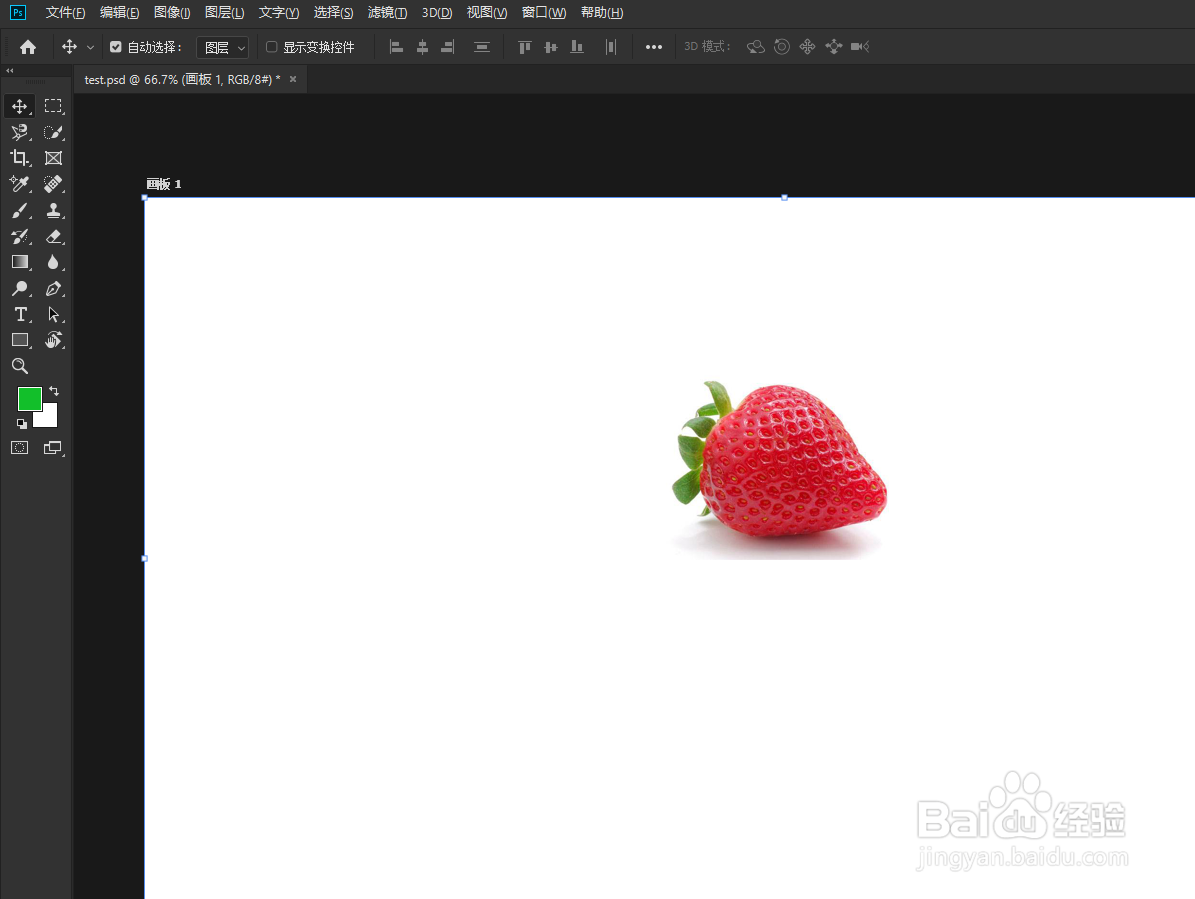Select the Horizontal Type tool

(20, 314)
